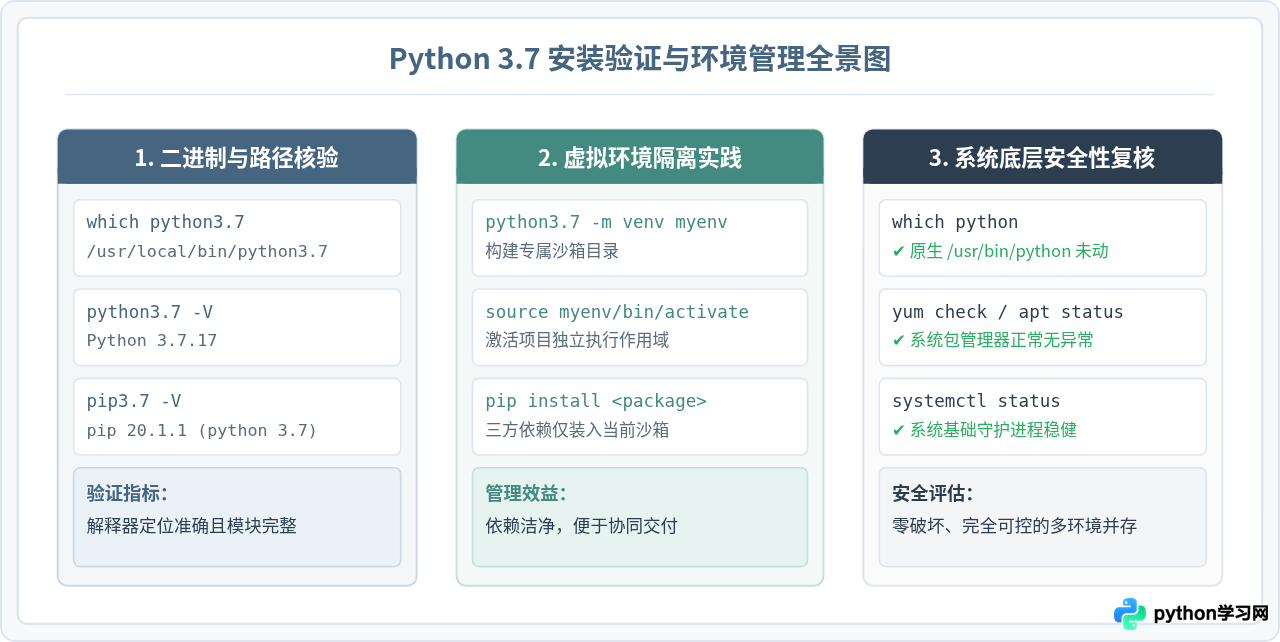Screen dimensions: 1280x642
Task: Select the text 三方依赖仅装入当前沙箱
Action: (x=577, y=430)
